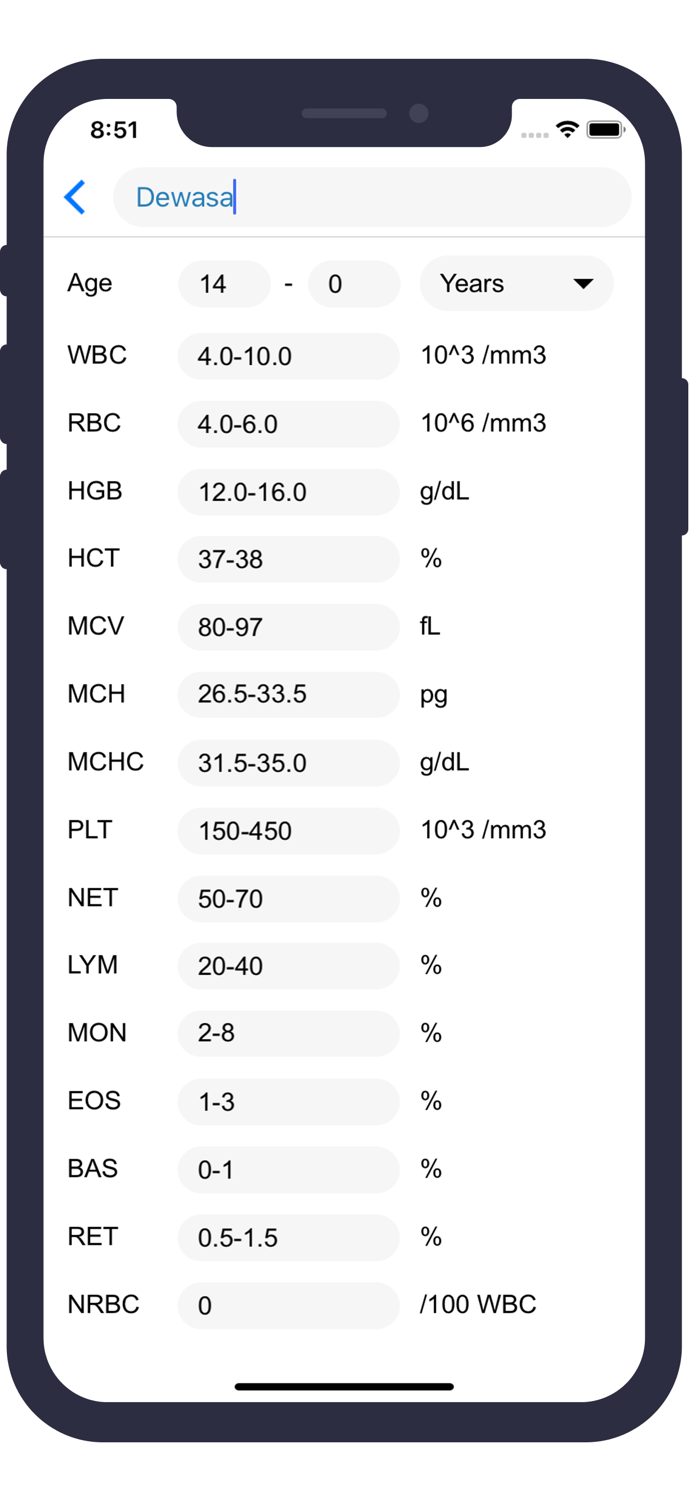Click the HCT range 37-38
Image resolution: width=693 pixels, height=1500 pixels.
[288, 560]
